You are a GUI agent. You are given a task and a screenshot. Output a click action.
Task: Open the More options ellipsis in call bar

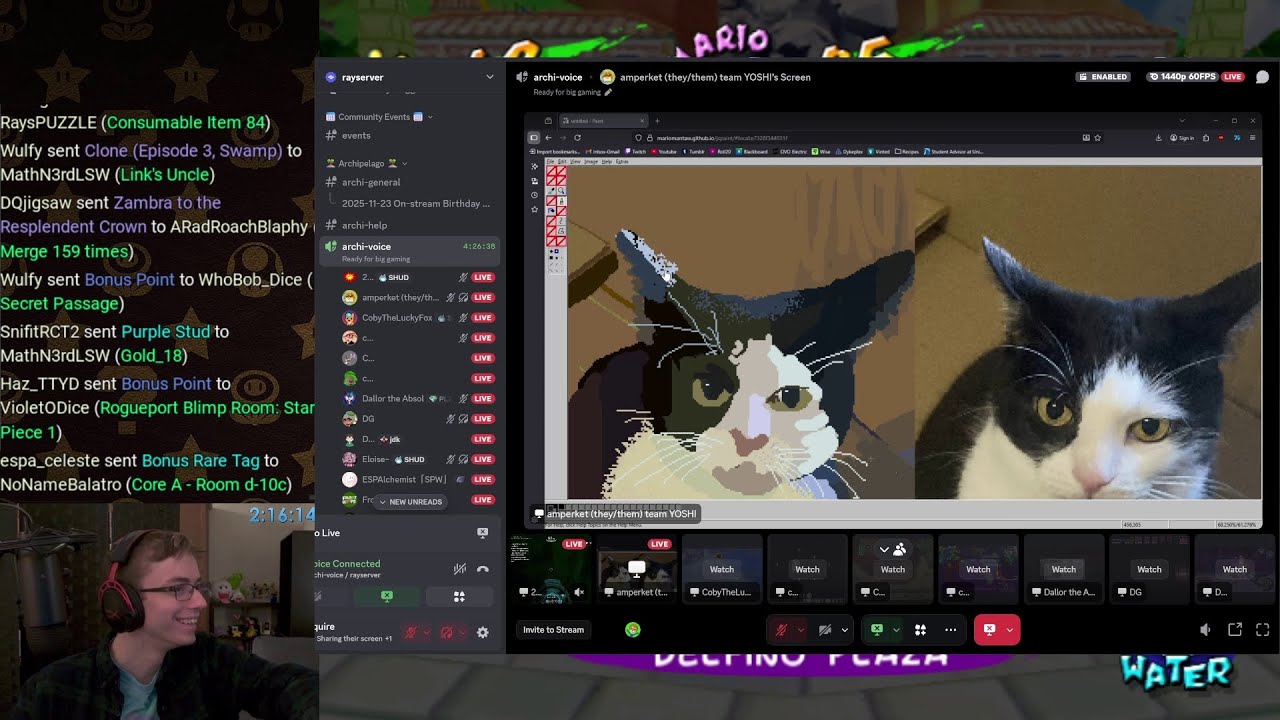pos(951,630)
